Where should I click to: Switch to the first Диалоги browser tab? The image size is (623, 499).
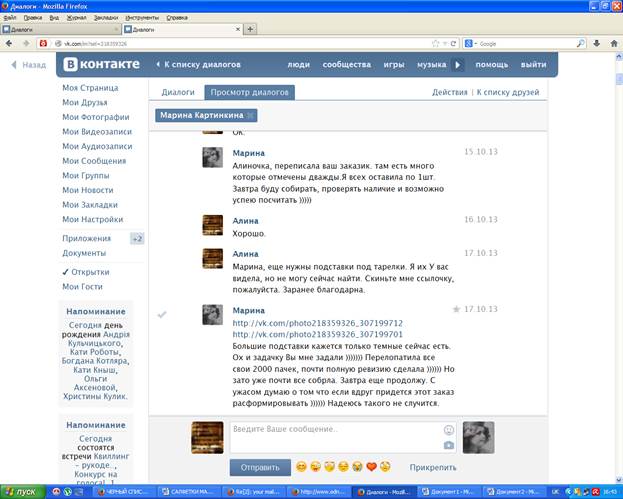(x=61, y=29)
